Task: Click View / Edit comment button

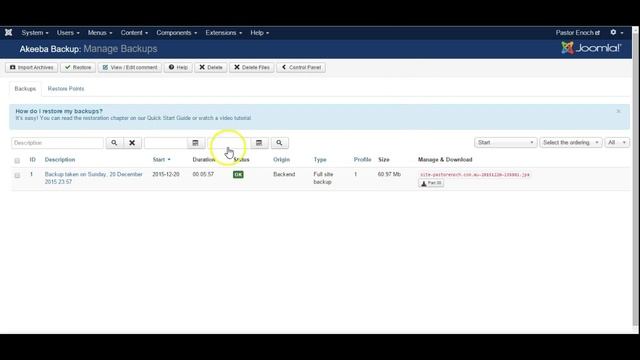Action: pos(130,67)
